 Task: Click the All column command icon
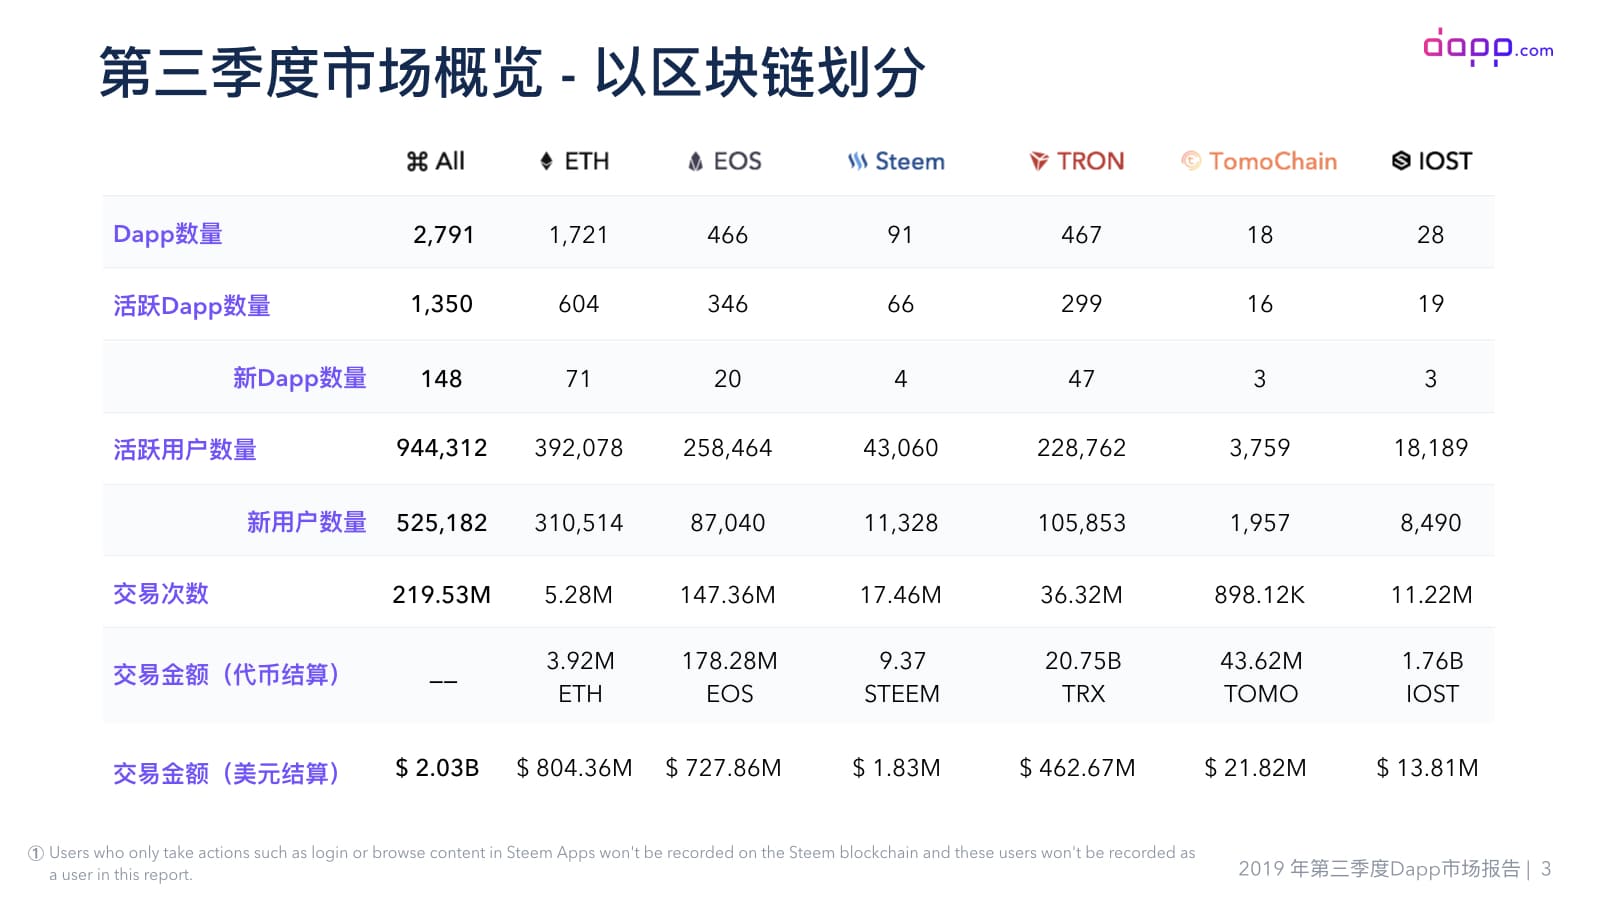[x=417, y=162]
